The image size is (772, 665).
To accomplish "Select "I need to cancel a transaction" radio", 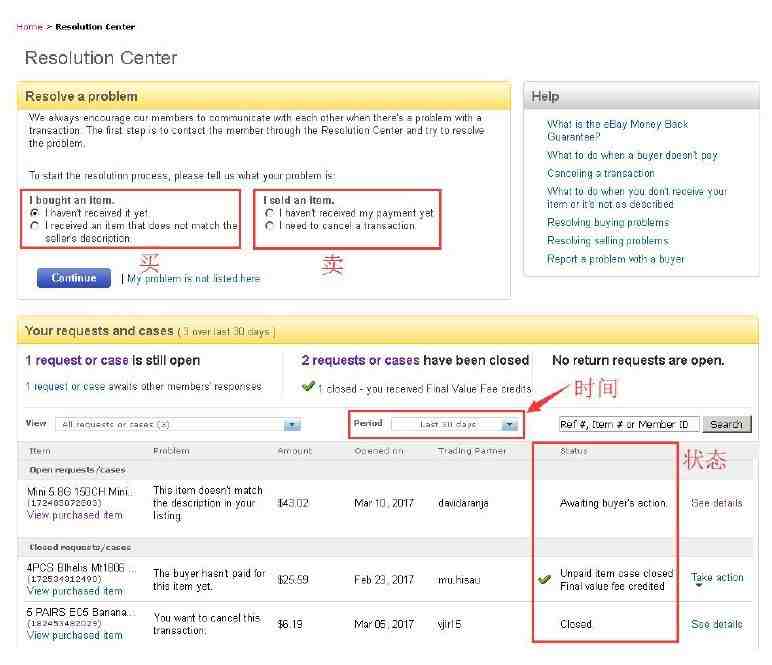I will pyautogui.click(x=269, y=226).
